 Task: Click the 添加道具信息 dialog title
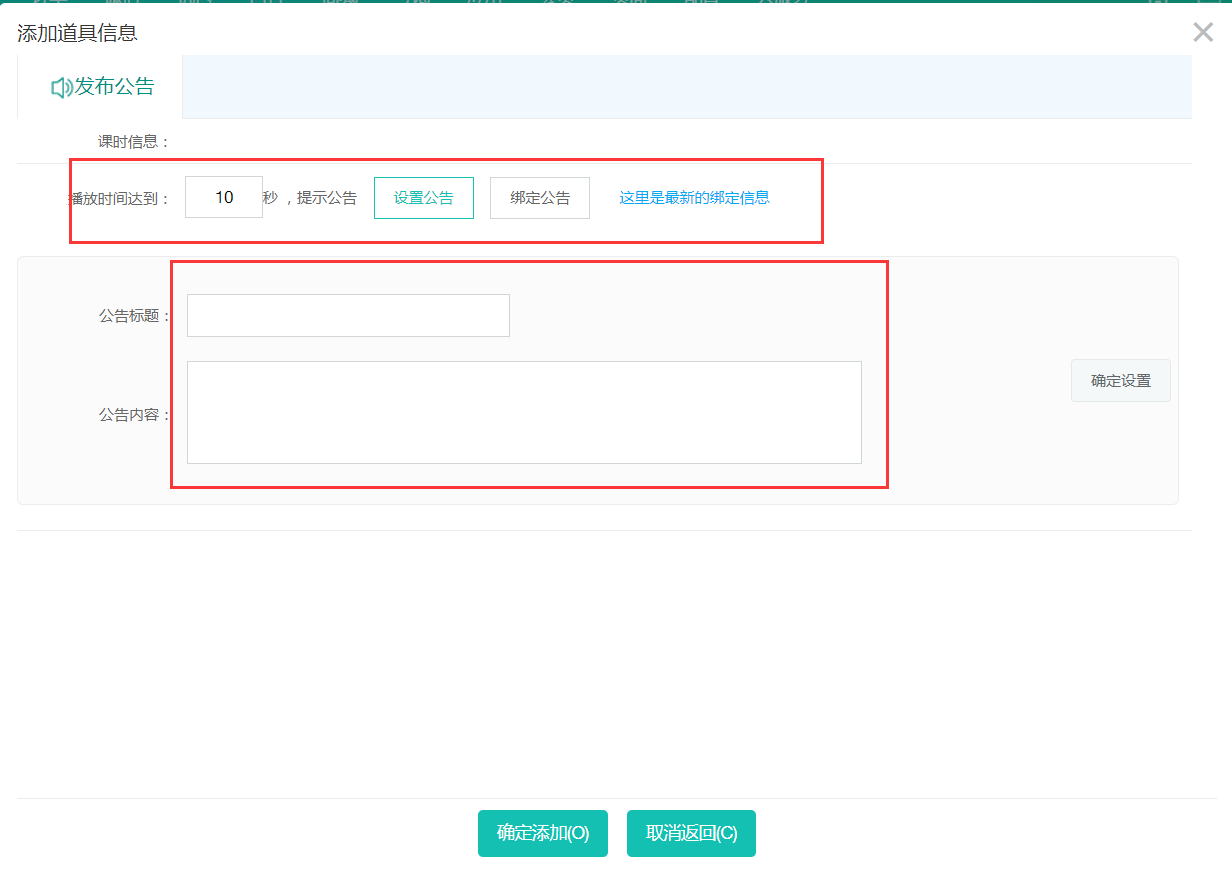[77, 33]
